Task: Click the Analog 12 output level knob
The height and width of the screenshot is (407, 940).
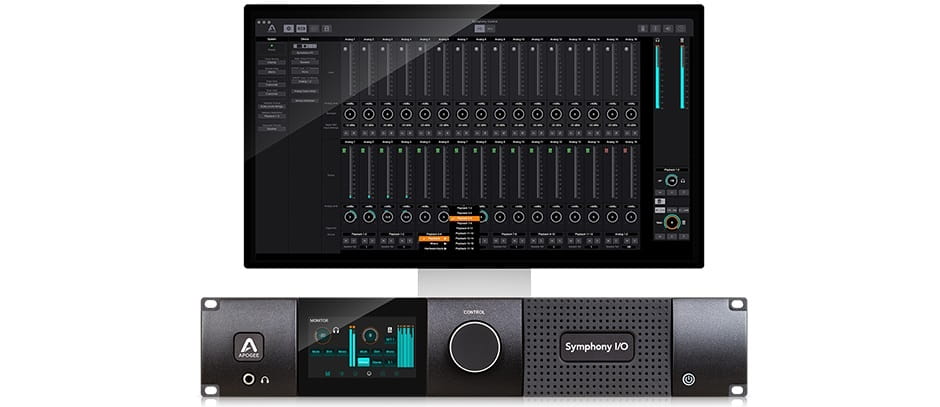Action: coord(556,216)
